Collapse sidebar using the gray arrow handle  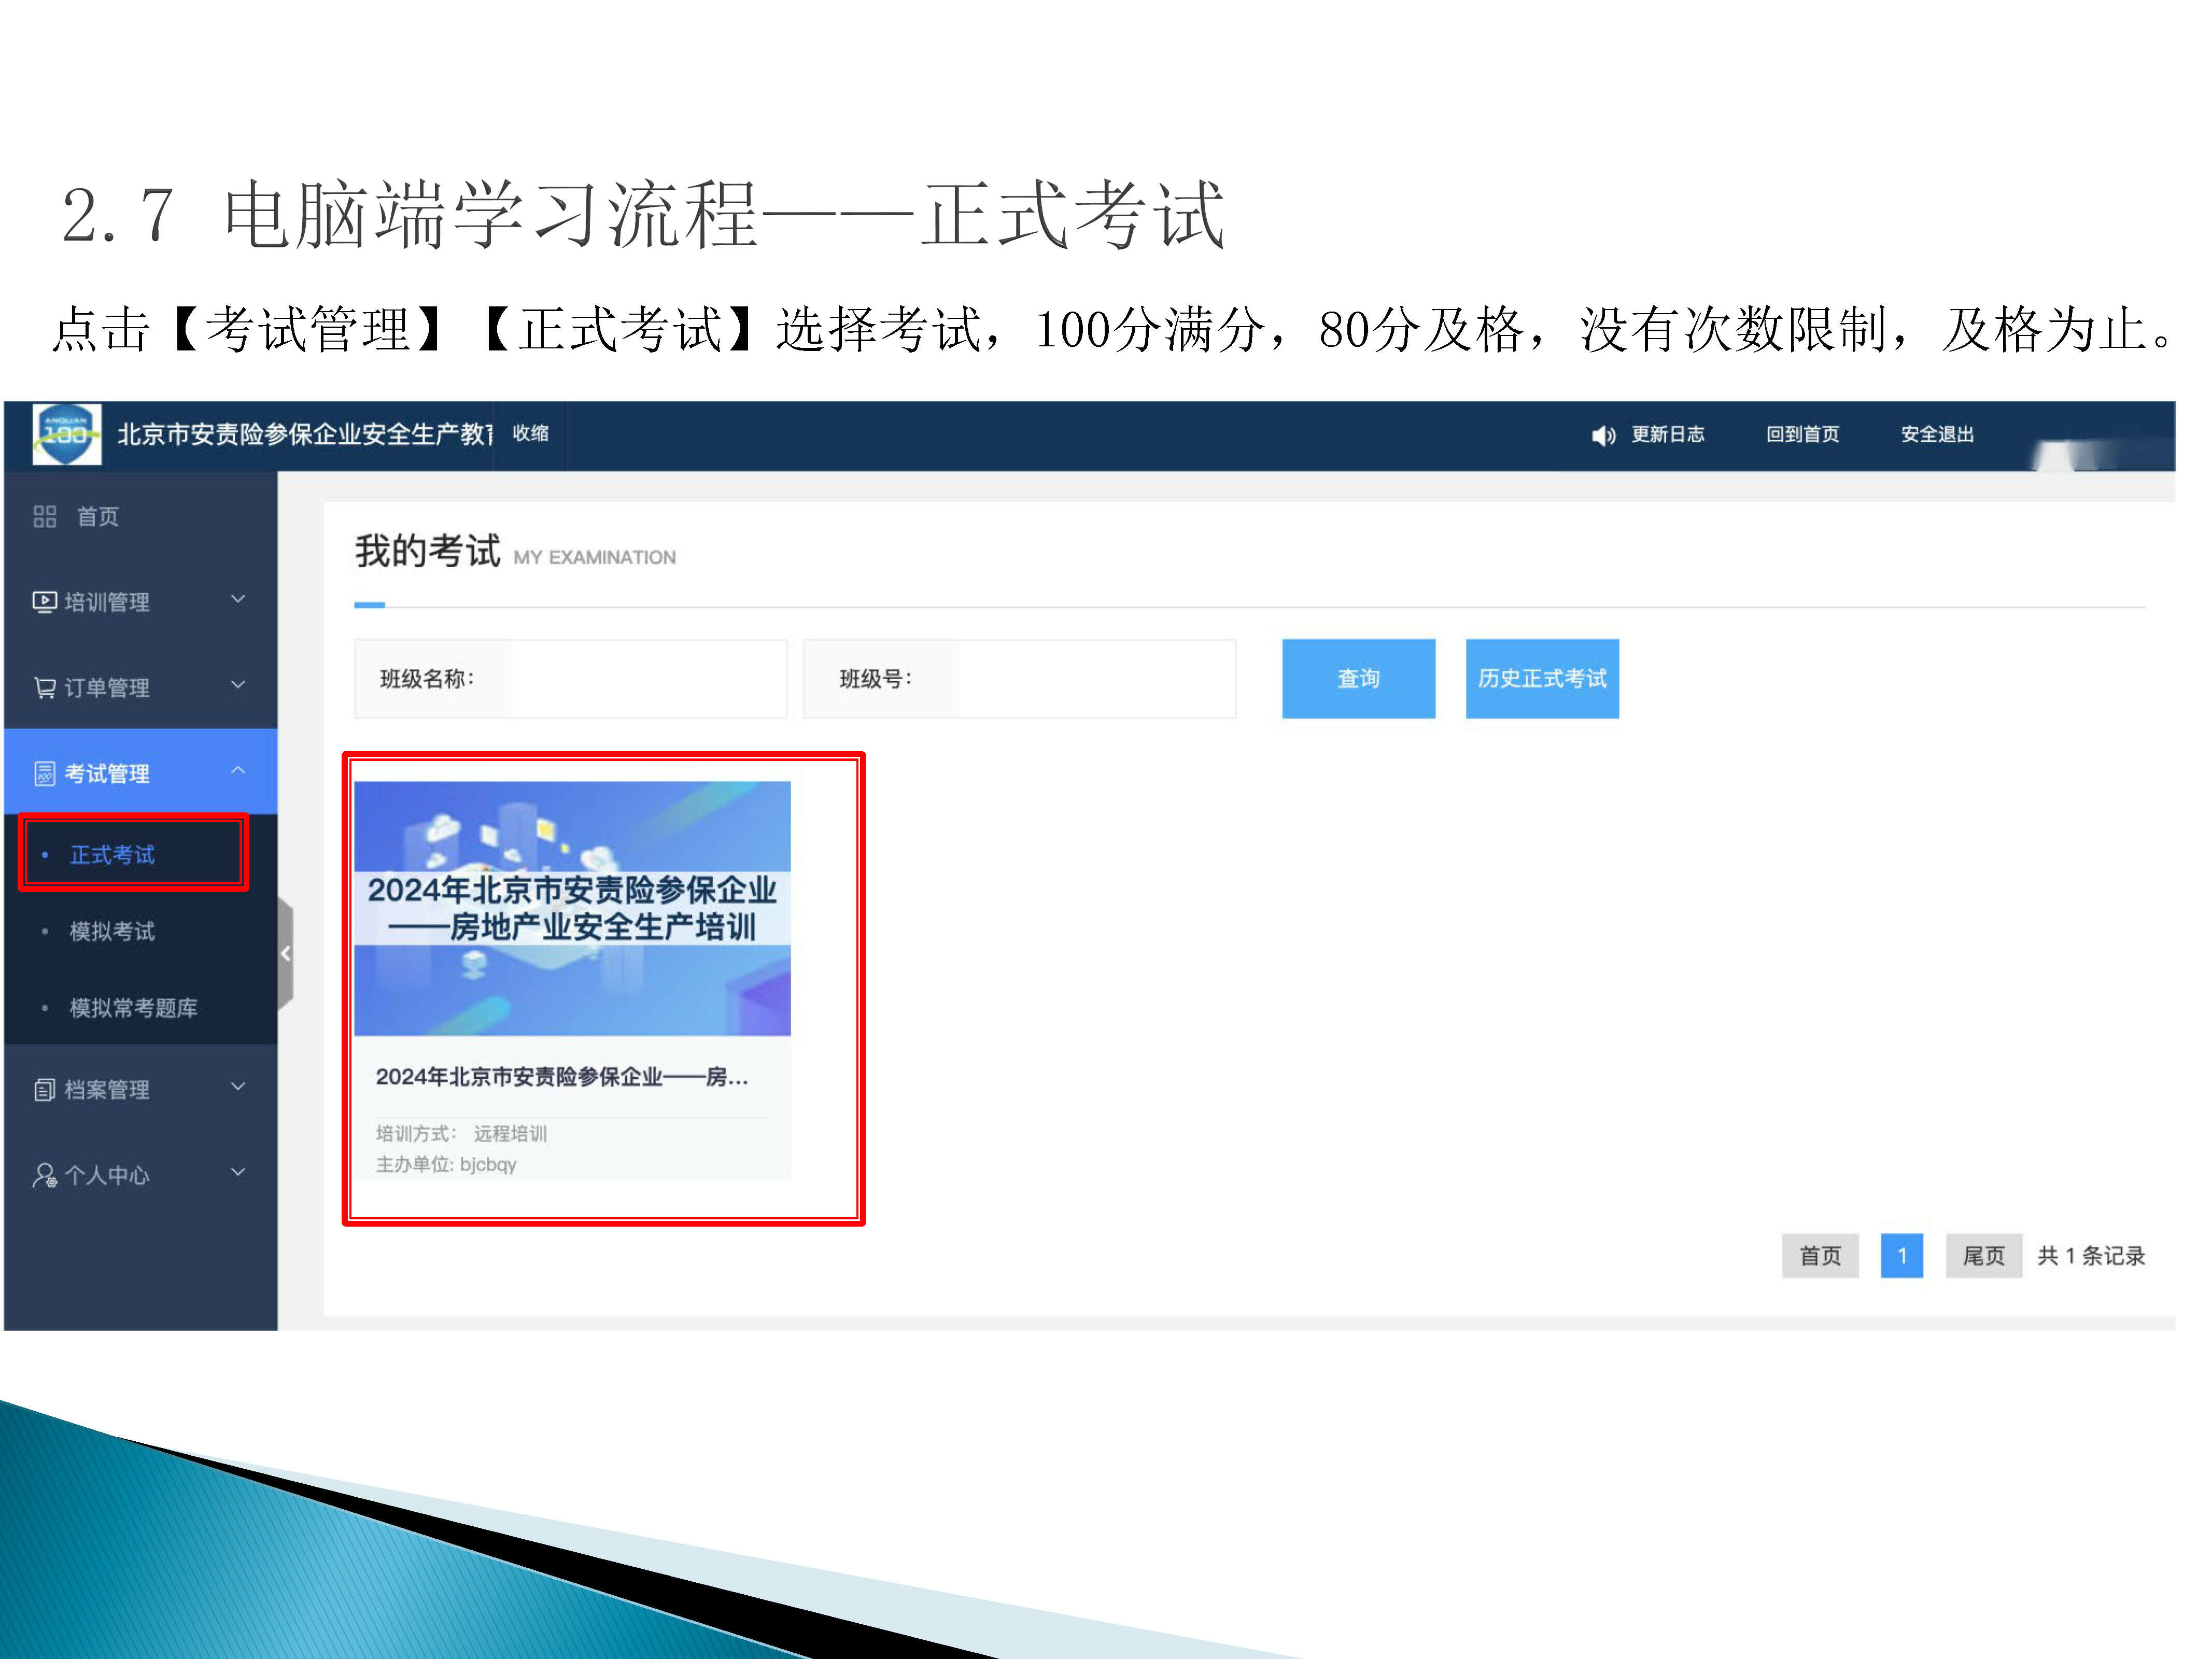(286, 953)
